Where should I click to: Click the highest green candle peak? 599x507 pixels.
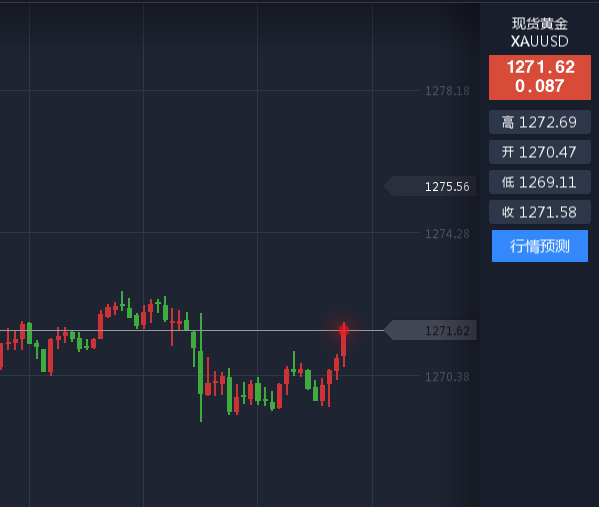122,301
